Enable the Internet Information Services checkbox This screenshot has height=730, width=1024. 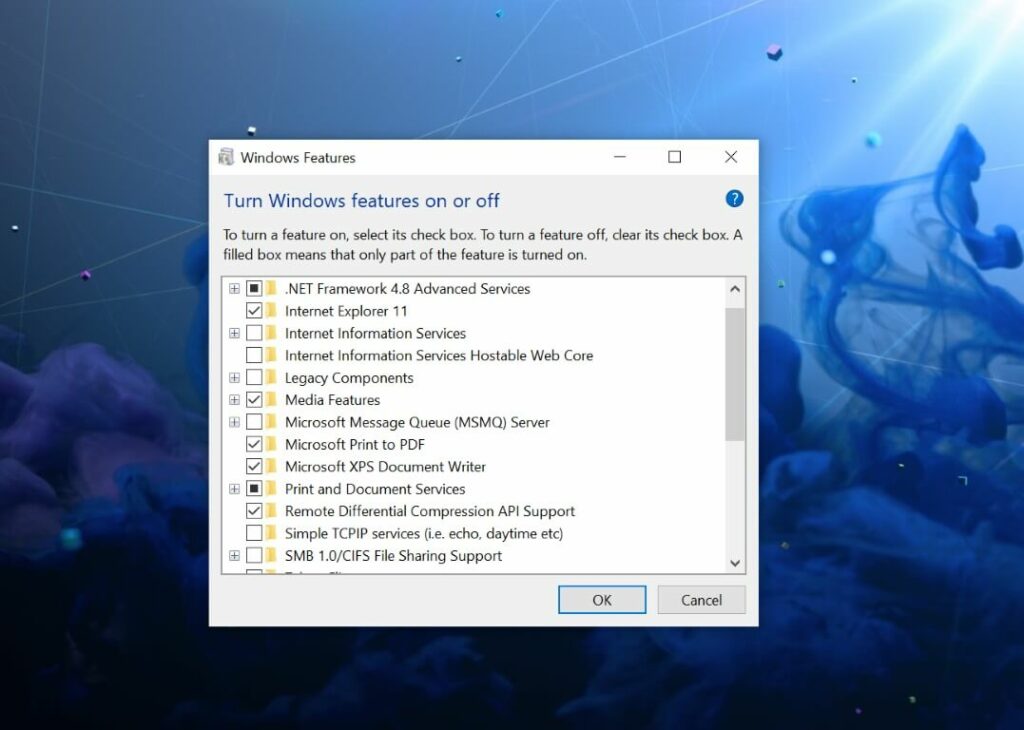(x=254, y=333)
